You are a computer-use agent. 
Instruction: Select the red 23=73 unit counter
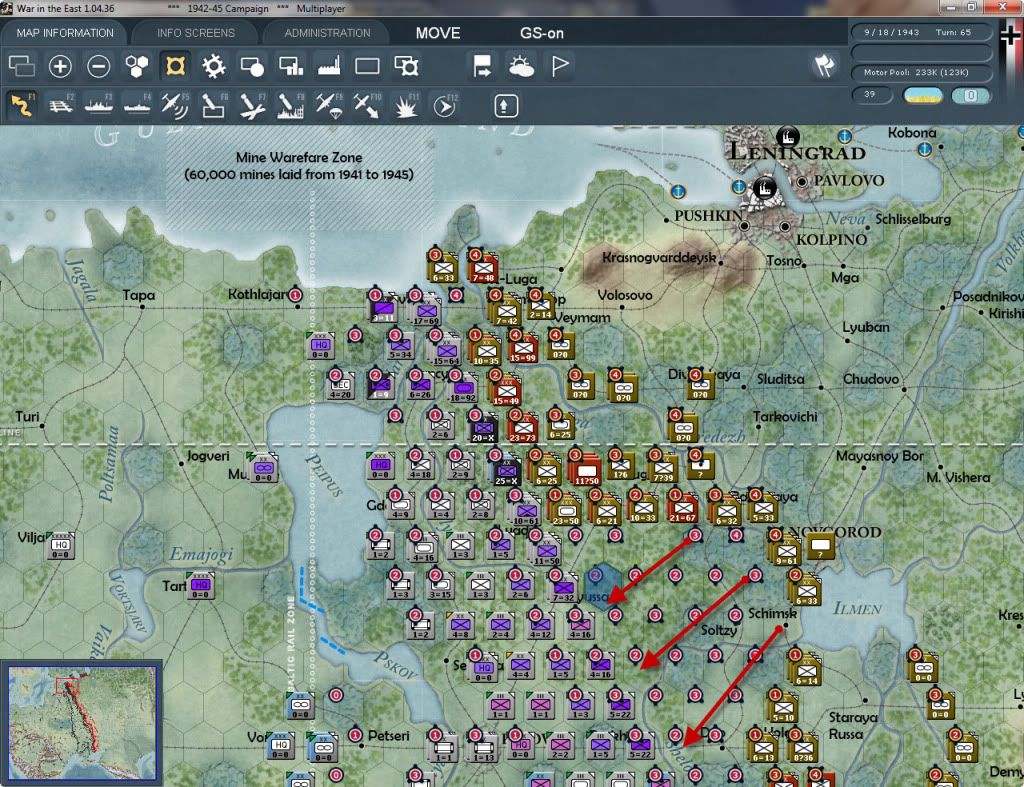(522, 428)
